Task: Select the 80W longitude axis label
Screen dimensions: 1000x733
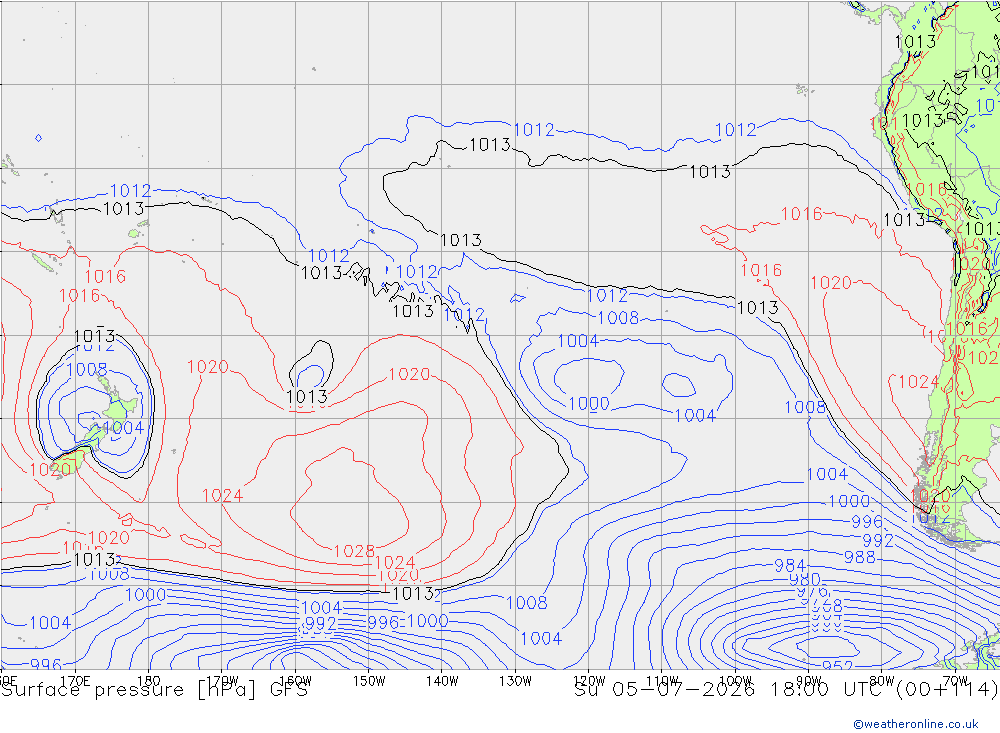Action: click(x=882, y=681)
